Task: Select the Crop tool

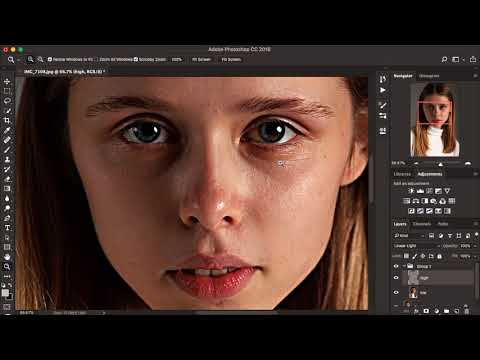Action: [x=7, y=120]
